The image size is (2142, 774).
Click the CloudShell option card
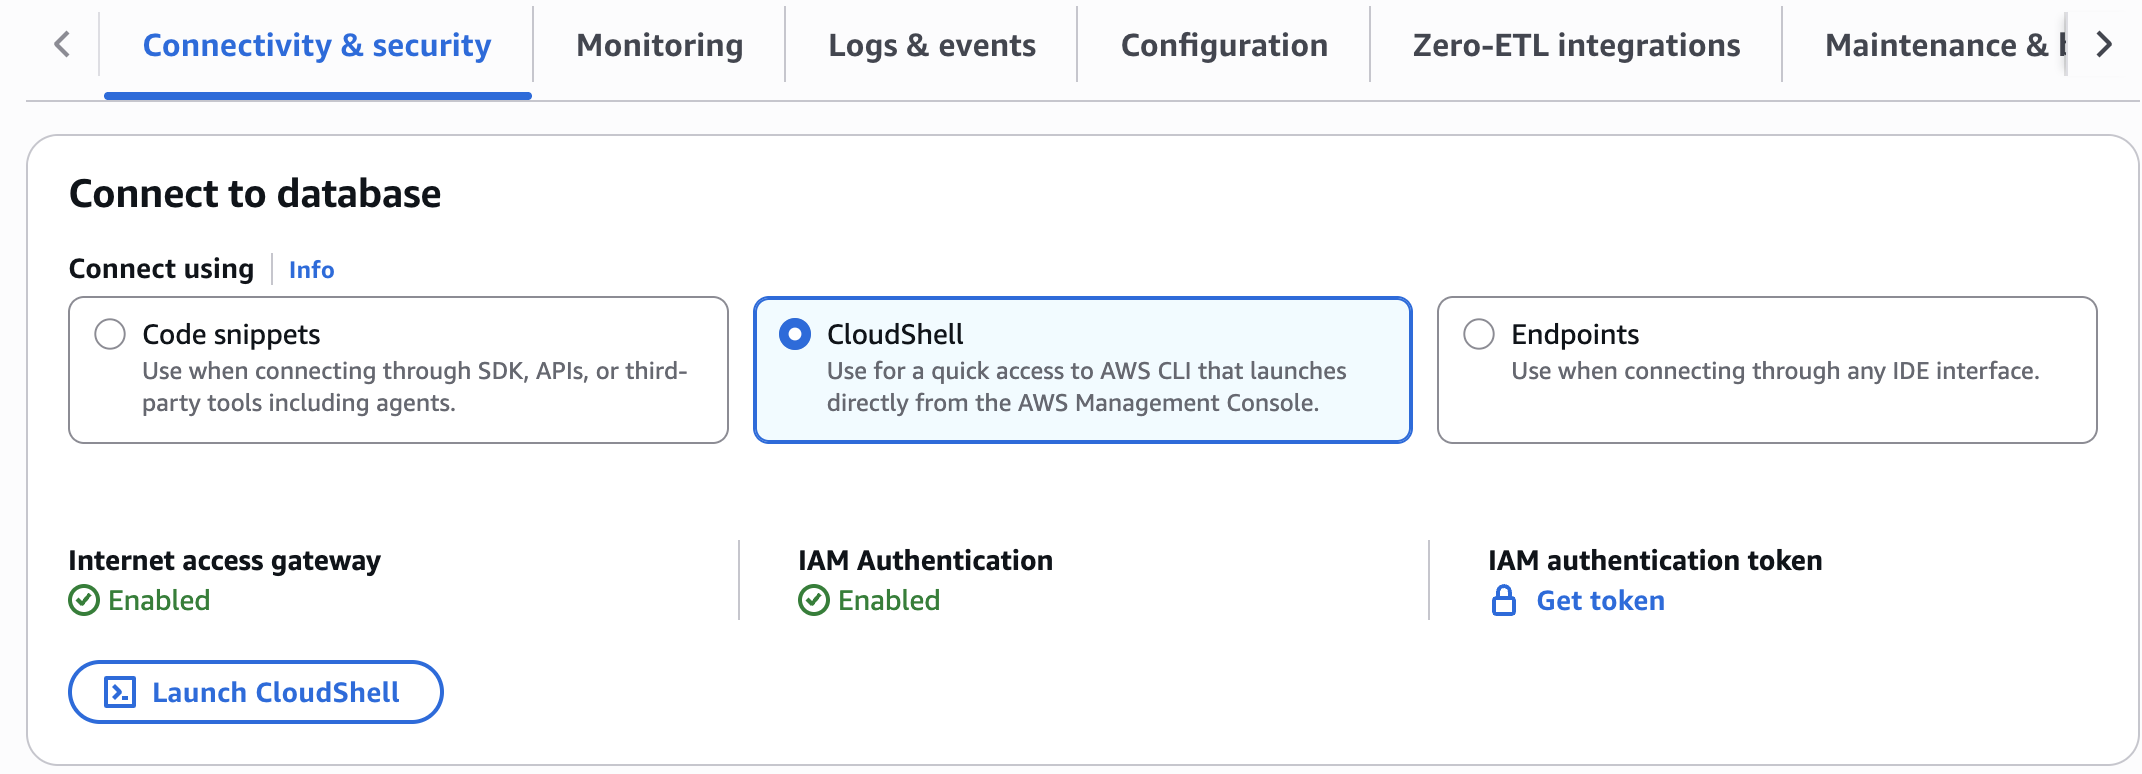[1082, 369]
